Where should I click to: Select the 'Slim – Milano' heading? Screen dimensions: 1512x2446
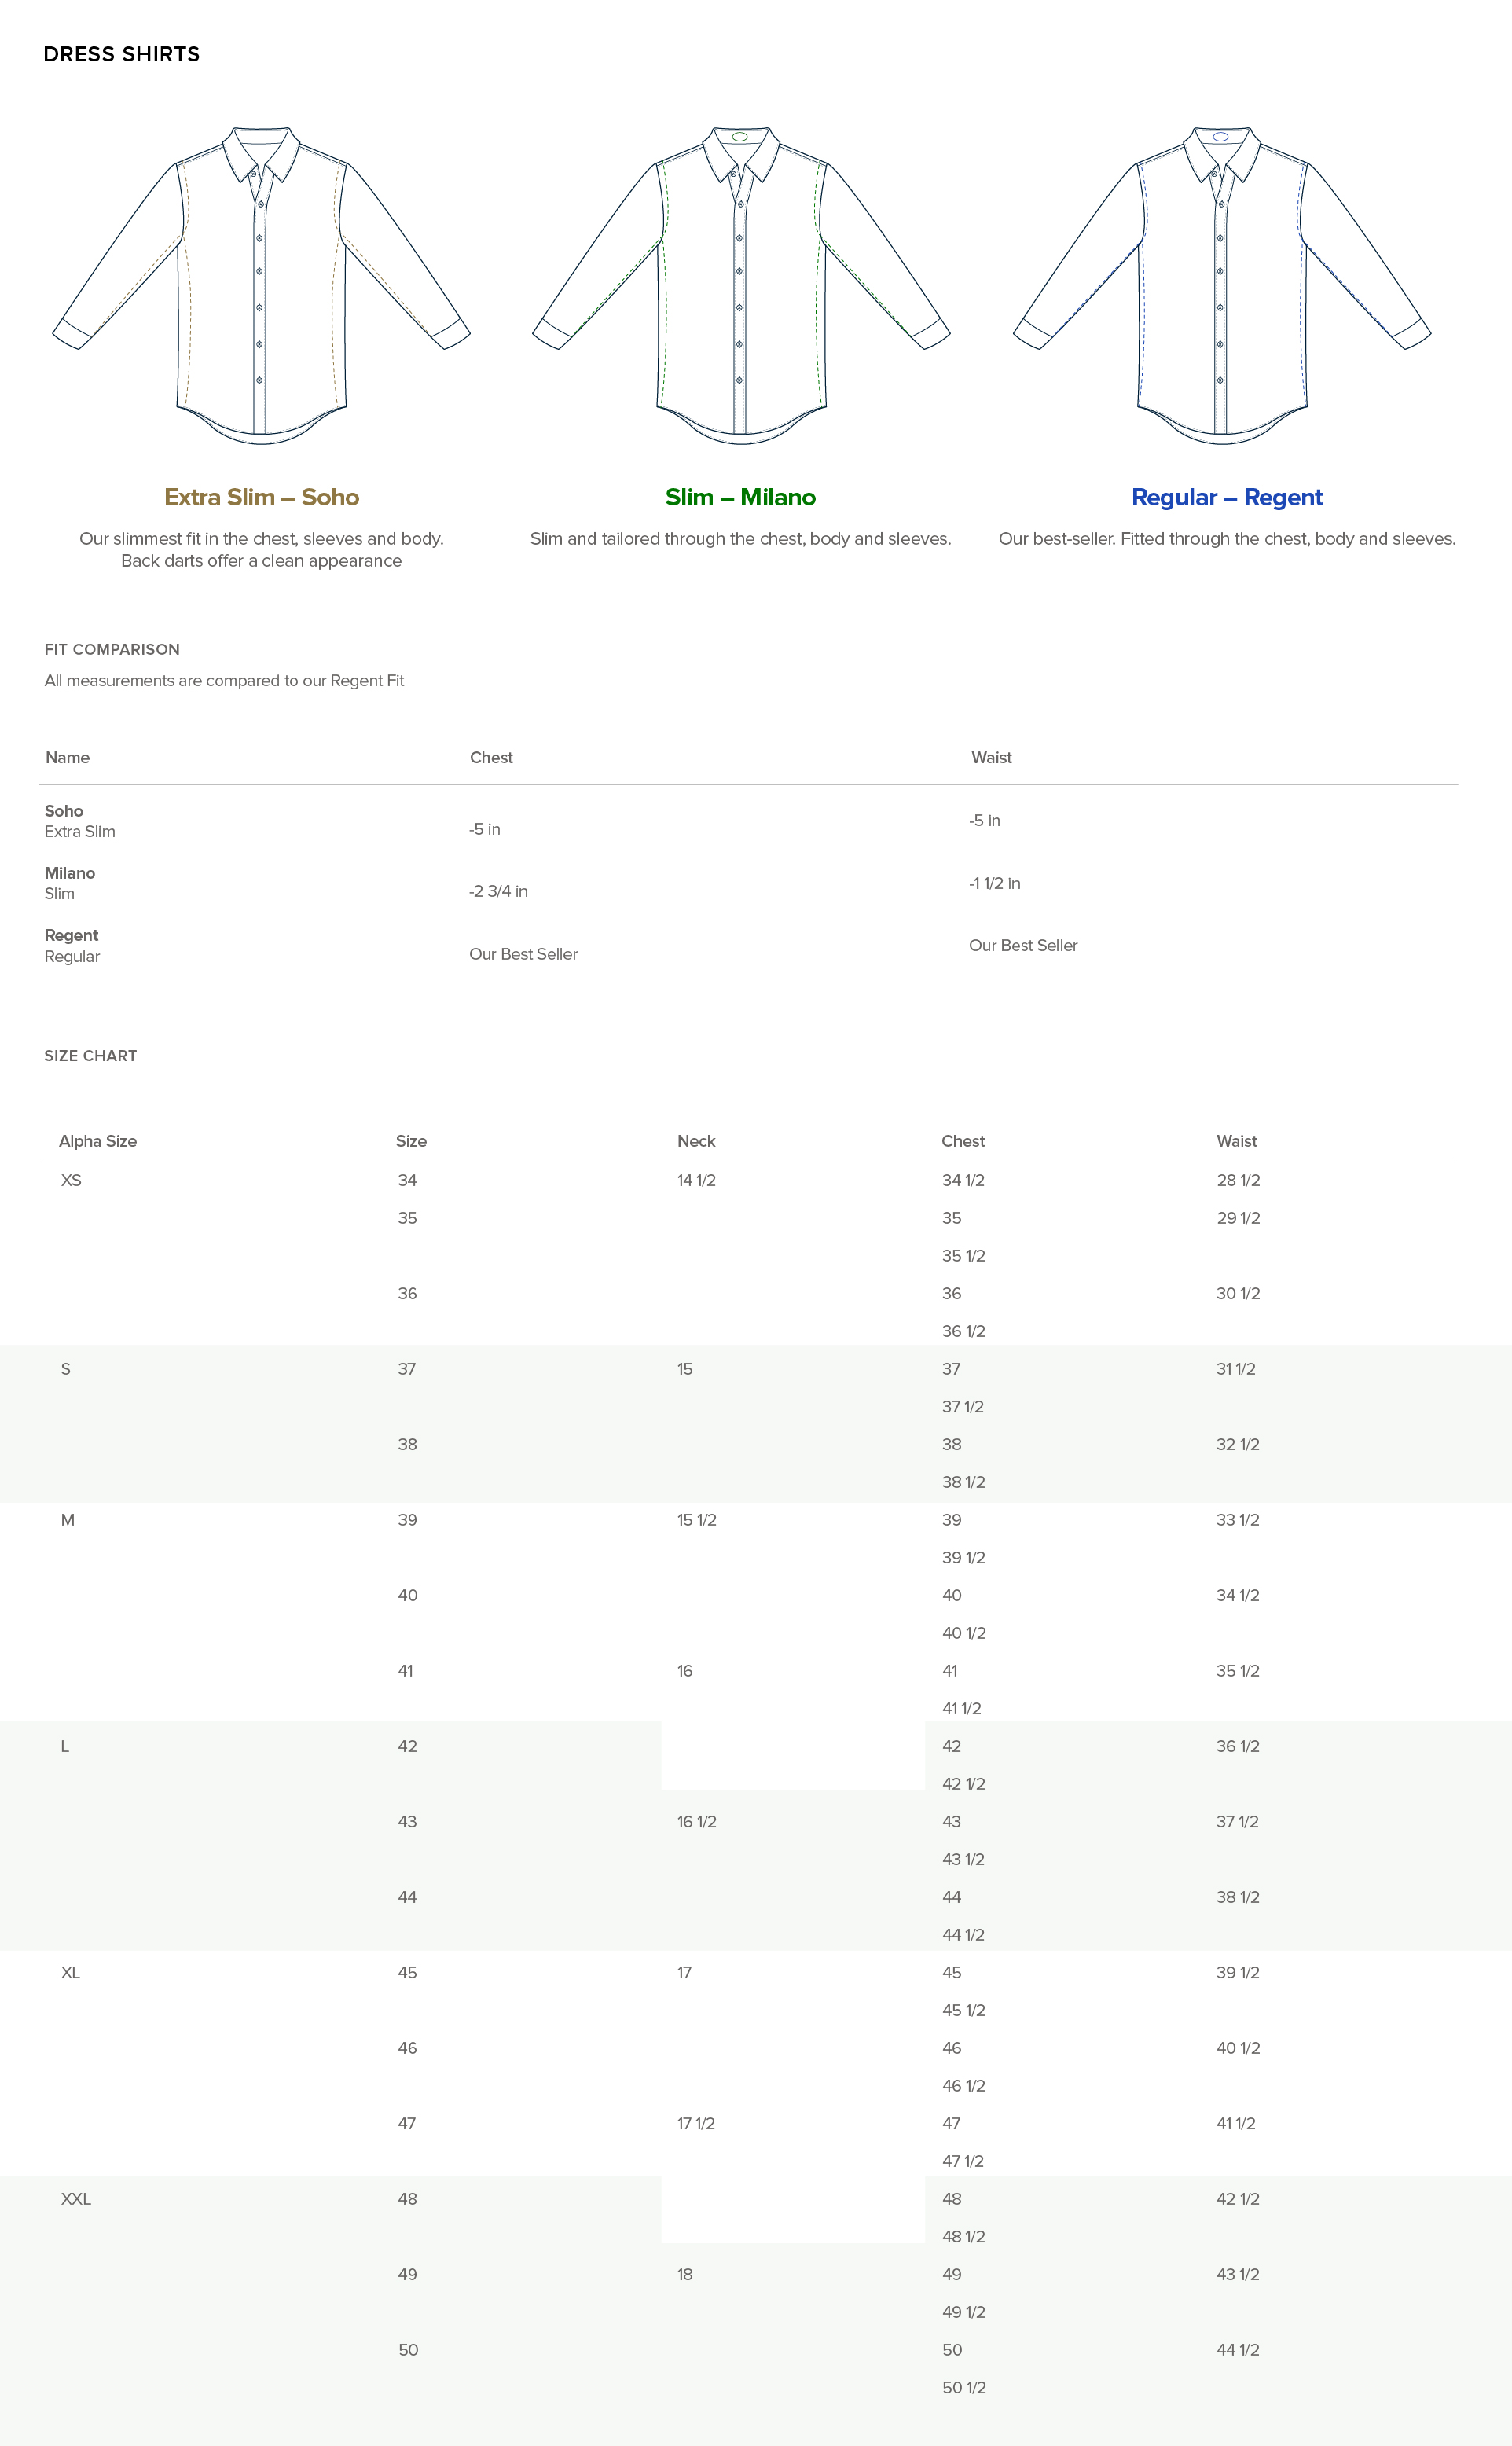tap(741, 497)
